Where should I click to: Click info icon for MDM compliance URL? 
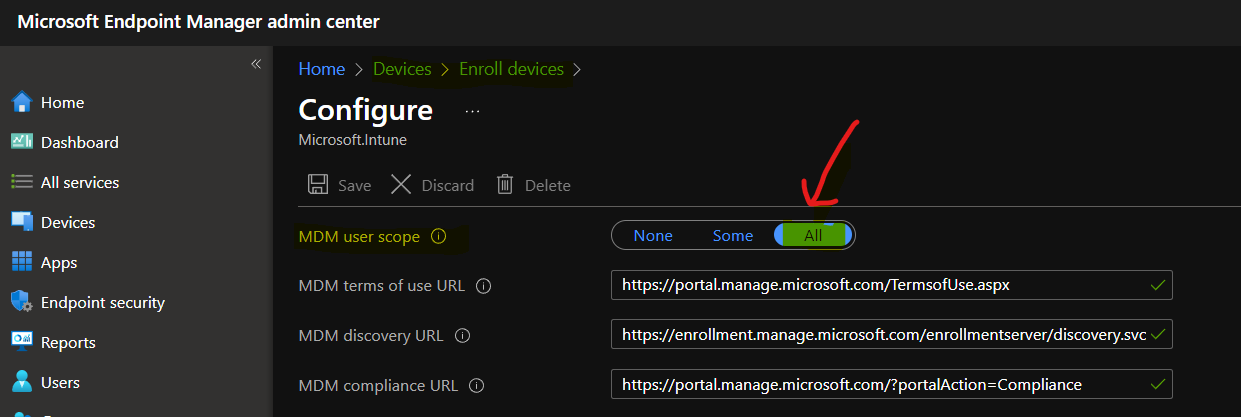click(x=477, y=385)
